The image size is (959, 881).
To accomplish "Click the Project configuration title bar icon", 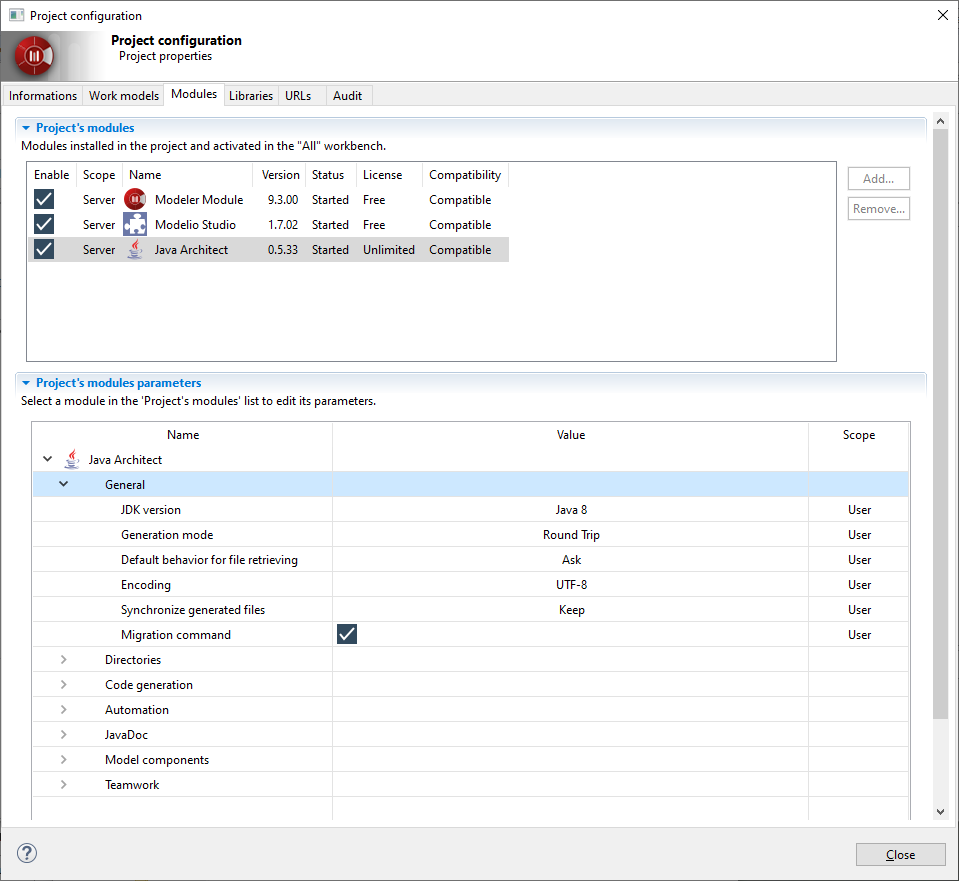I will click(x=16, y=15).
